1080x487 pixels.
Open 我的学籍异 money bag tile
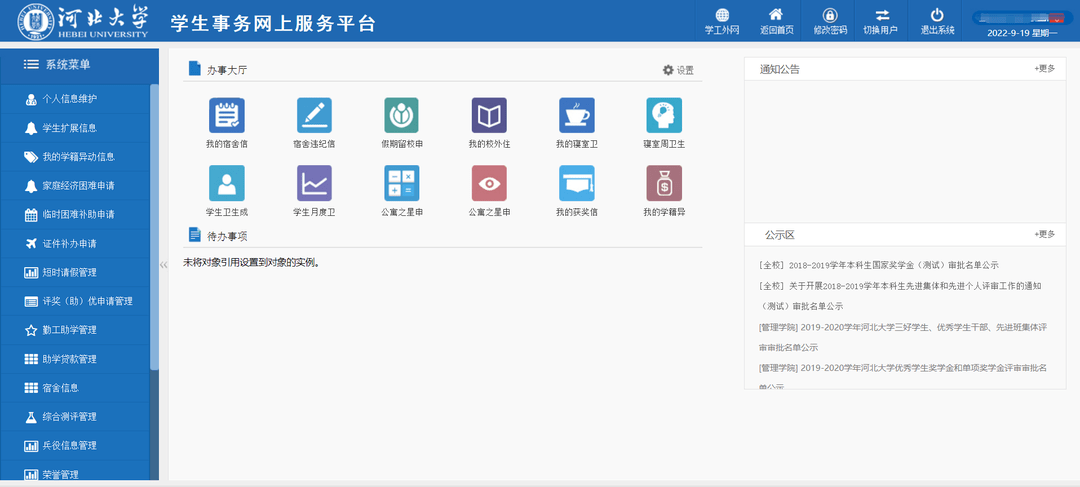pyautogui.click(x=664, y=183)
